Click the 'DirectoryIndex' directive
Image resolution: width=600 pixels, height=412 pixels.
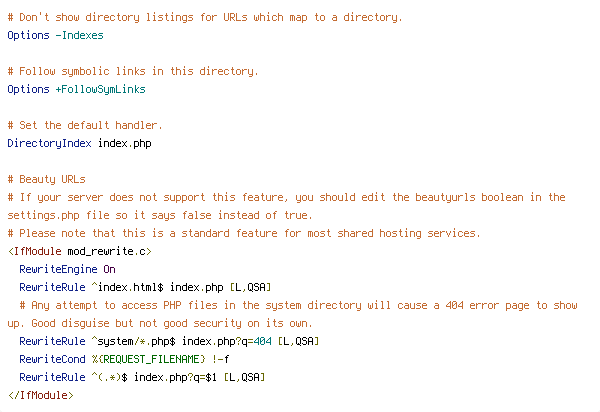(x=49, y=143)
